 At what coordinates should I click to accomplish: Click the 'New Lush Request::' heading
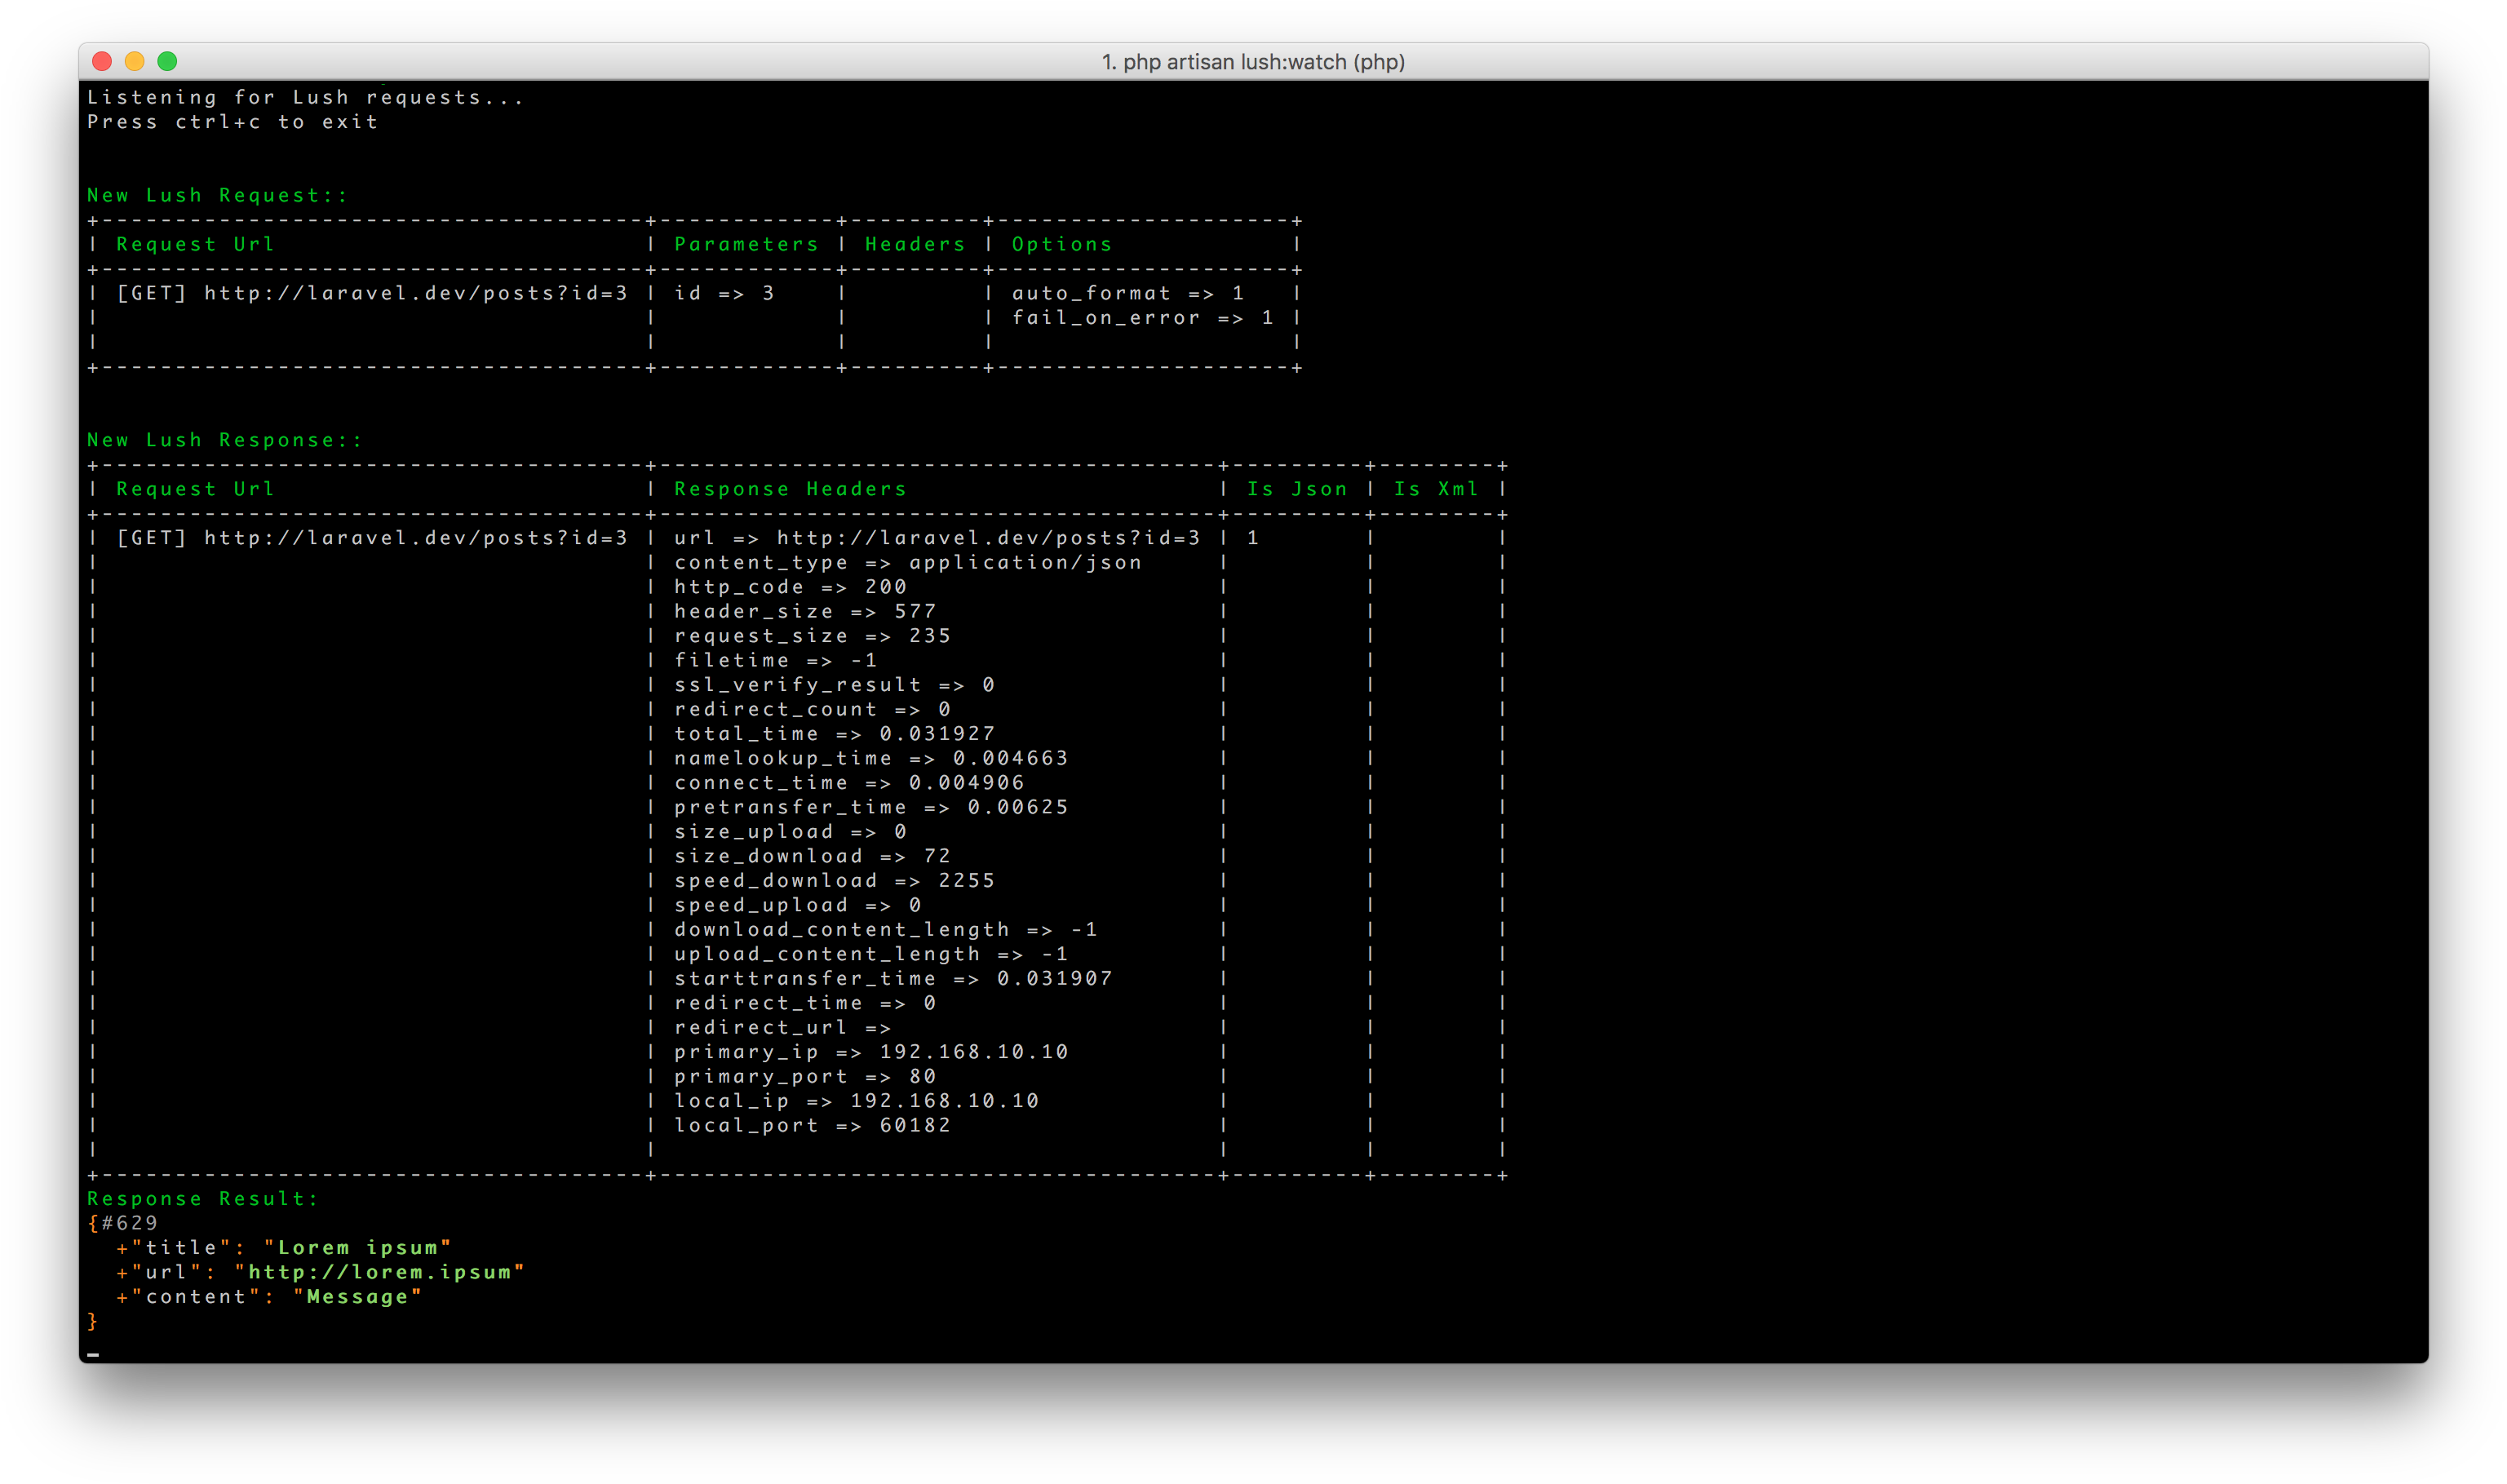[x=217, y=195]
